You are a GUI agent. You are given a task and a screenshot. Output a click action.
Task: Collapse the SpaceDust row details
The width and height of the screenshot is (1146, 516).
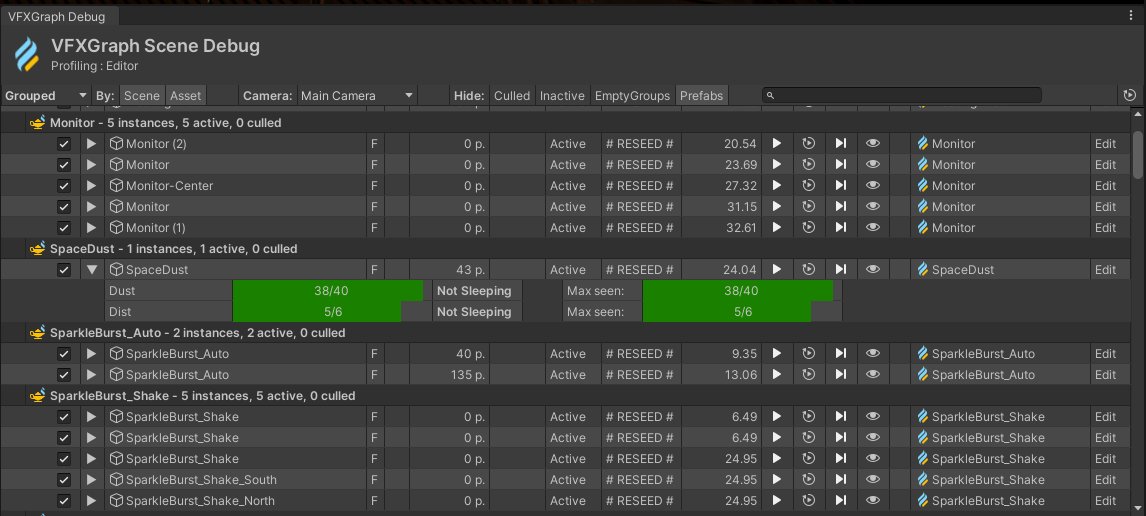coord(91,270)
